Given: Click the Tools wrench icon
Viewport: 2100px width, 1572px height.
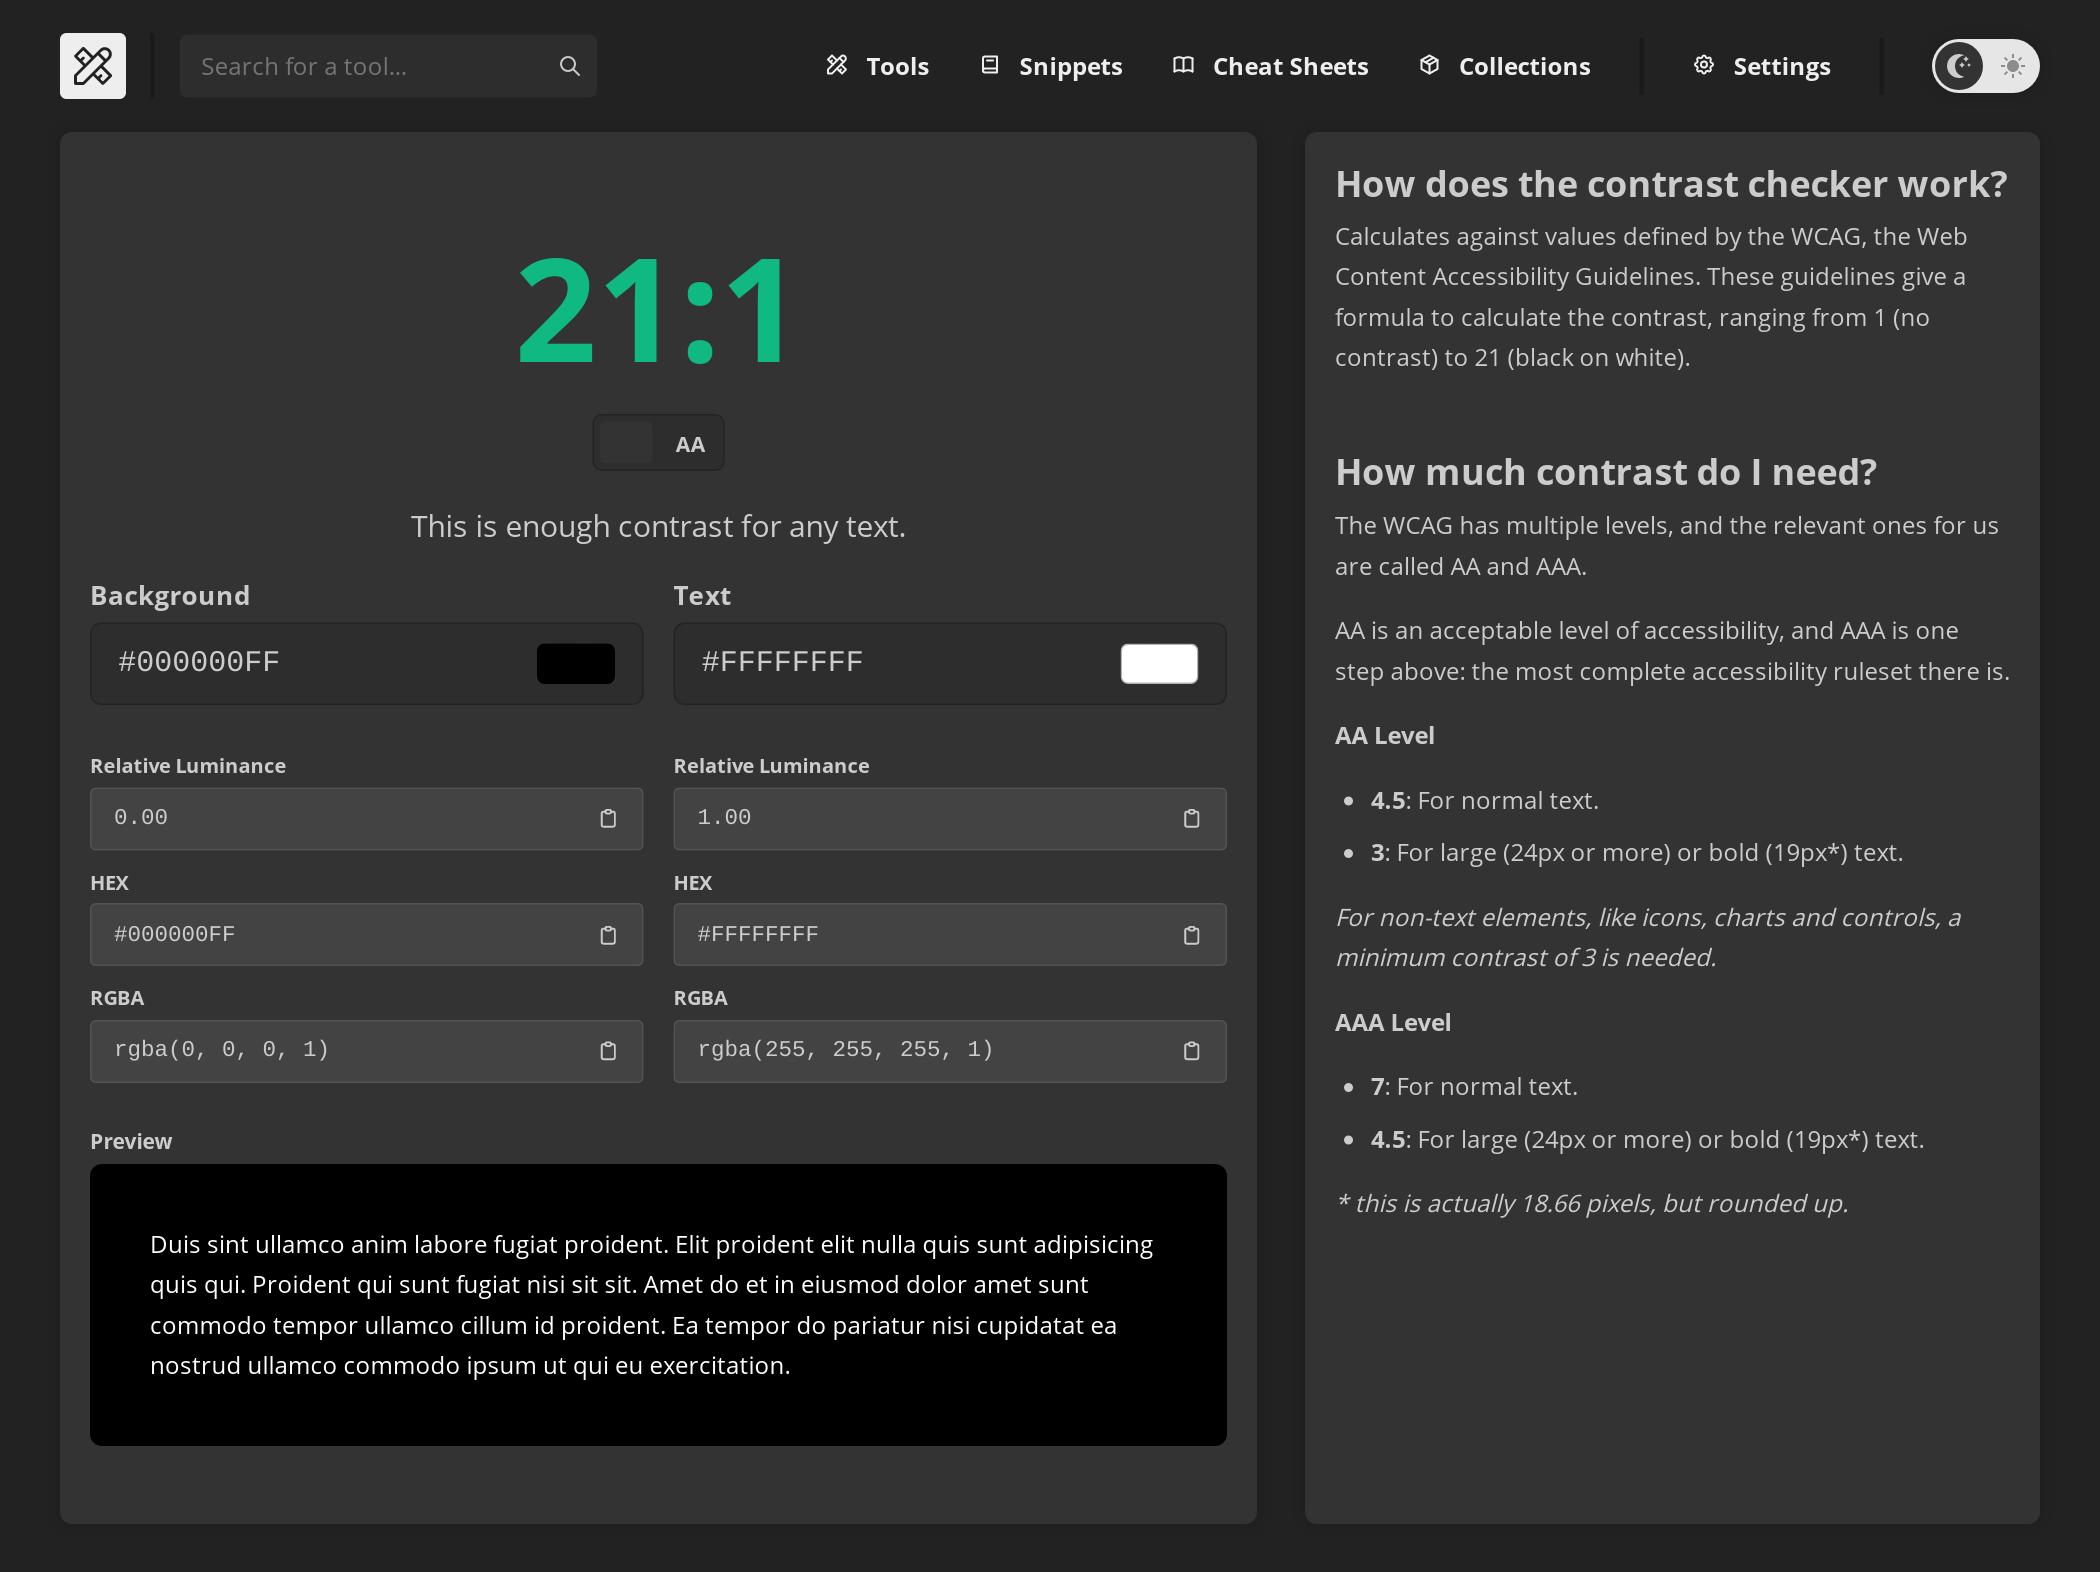Looking at the screenshot, I should (837, 66).
